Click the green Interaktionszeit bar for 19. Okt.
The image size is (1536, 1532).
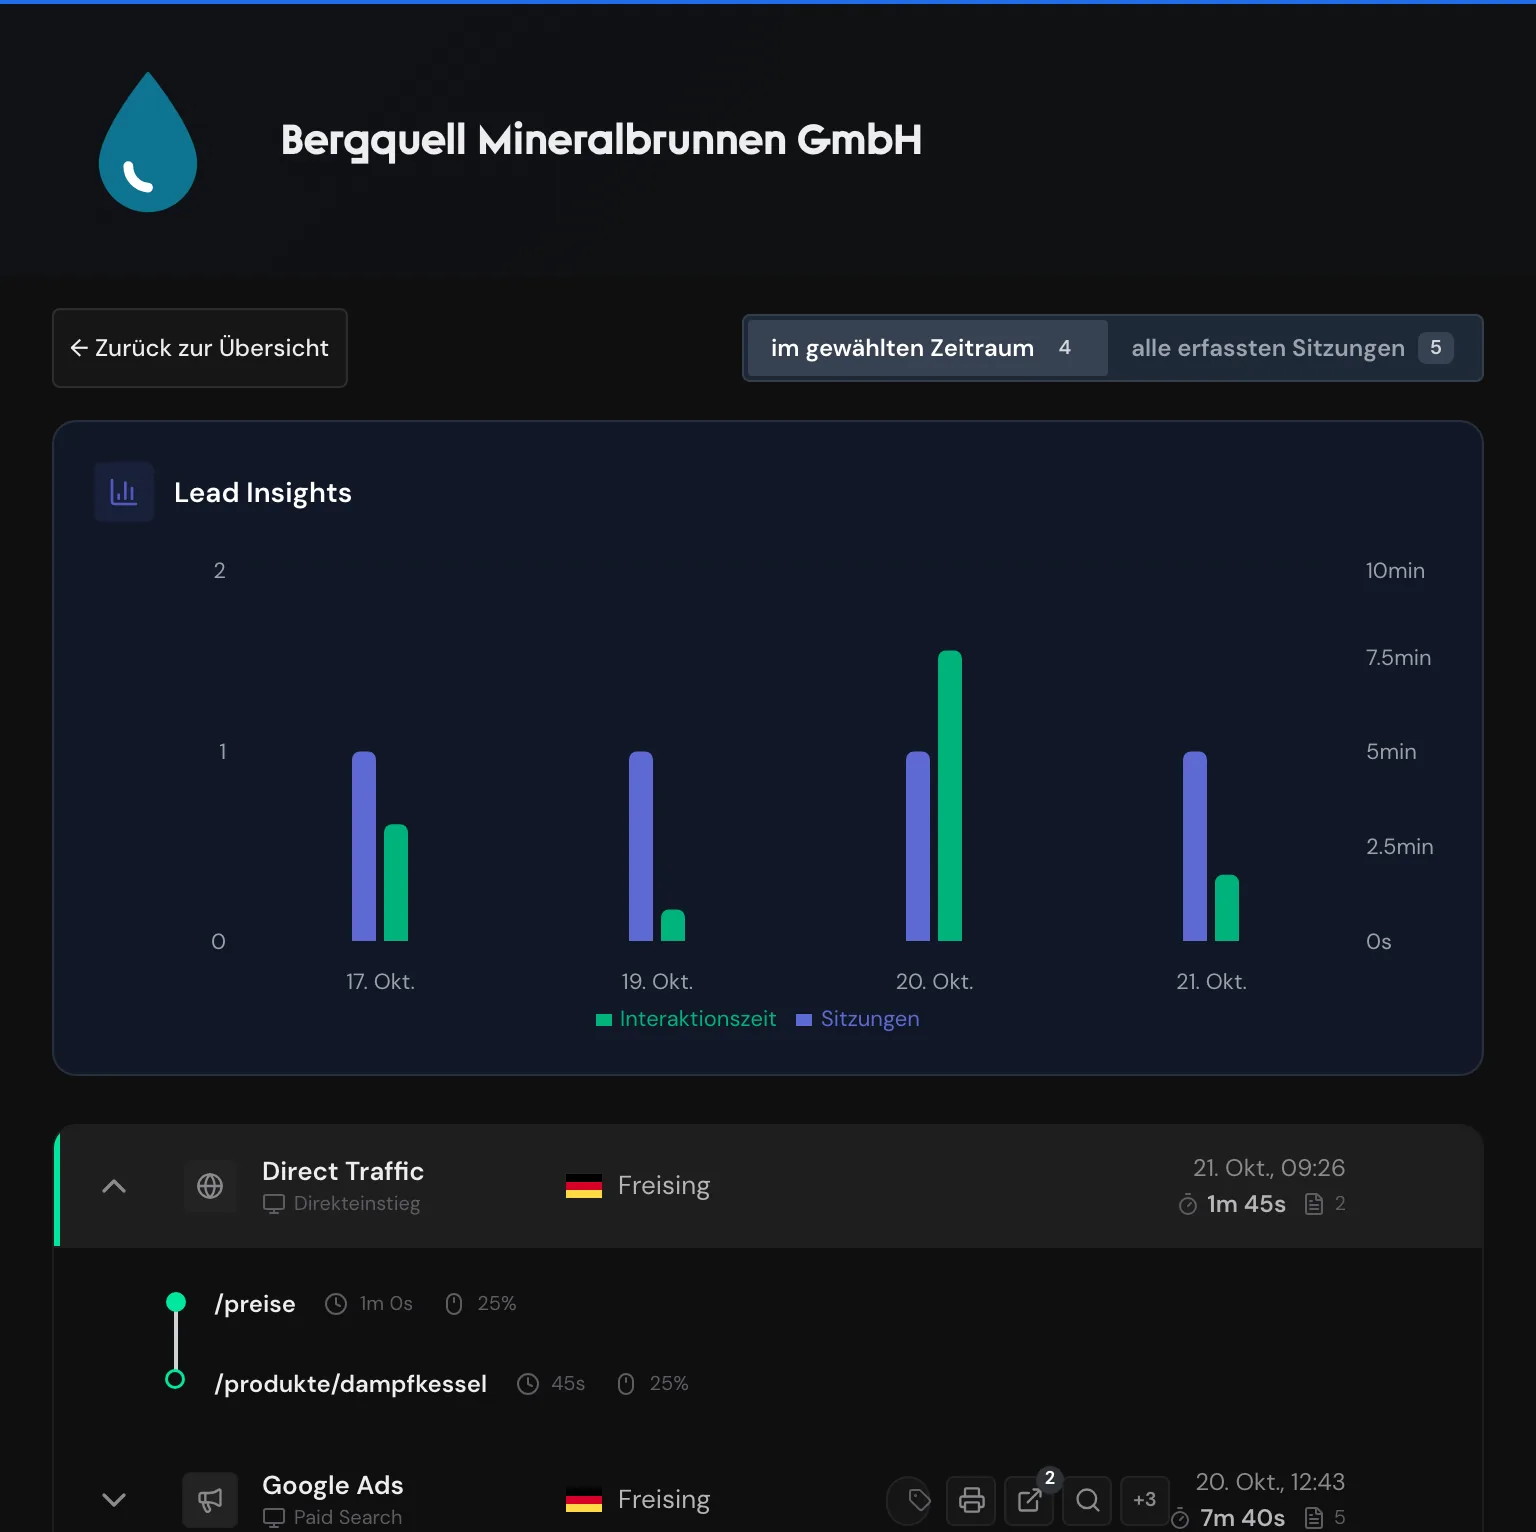[x=673, y=925]
